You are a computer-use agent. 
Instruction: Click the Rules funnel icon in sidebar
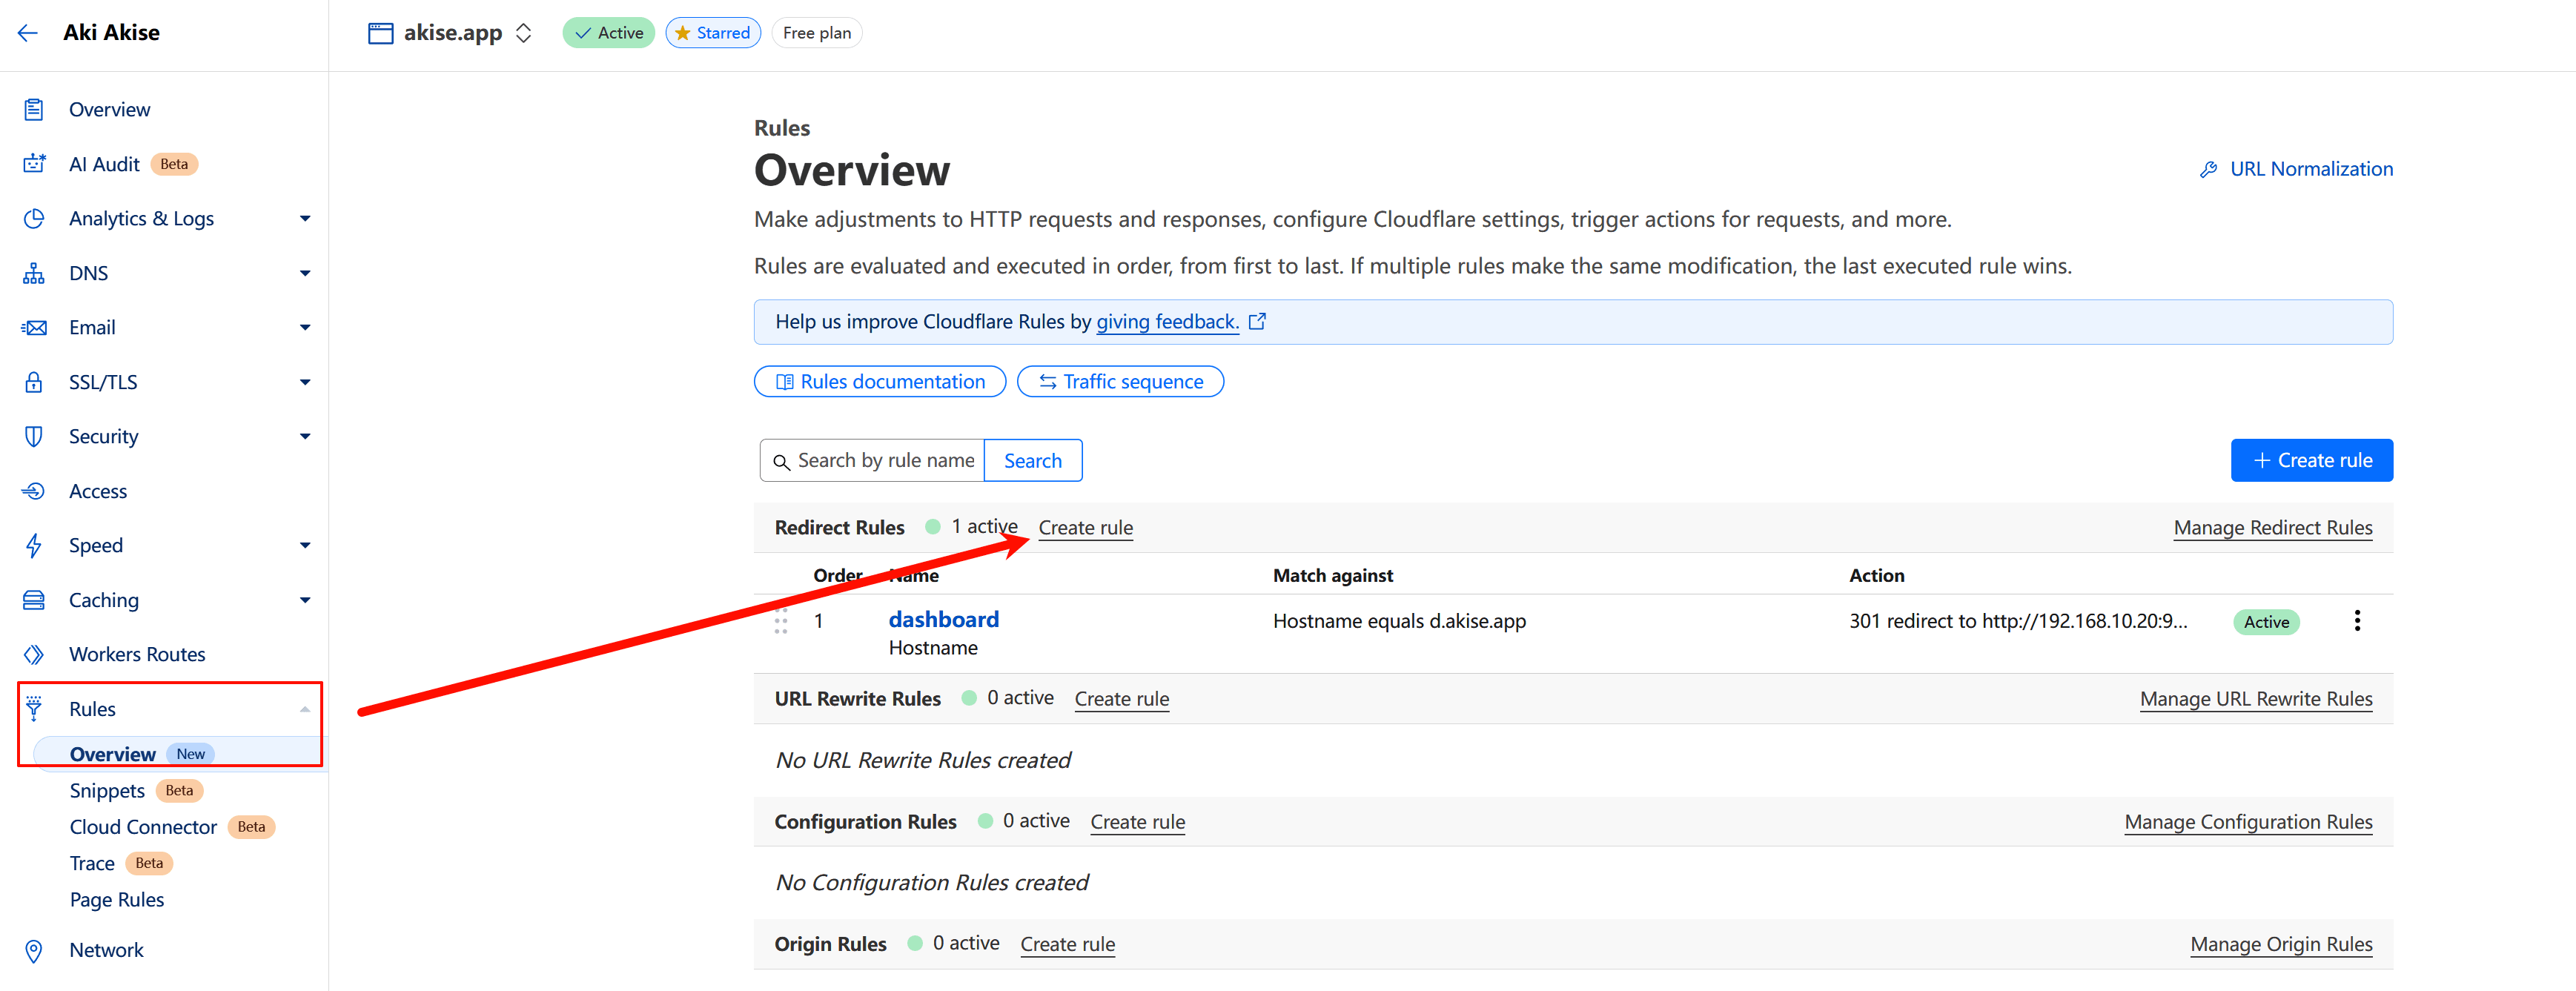pos(34,709)
